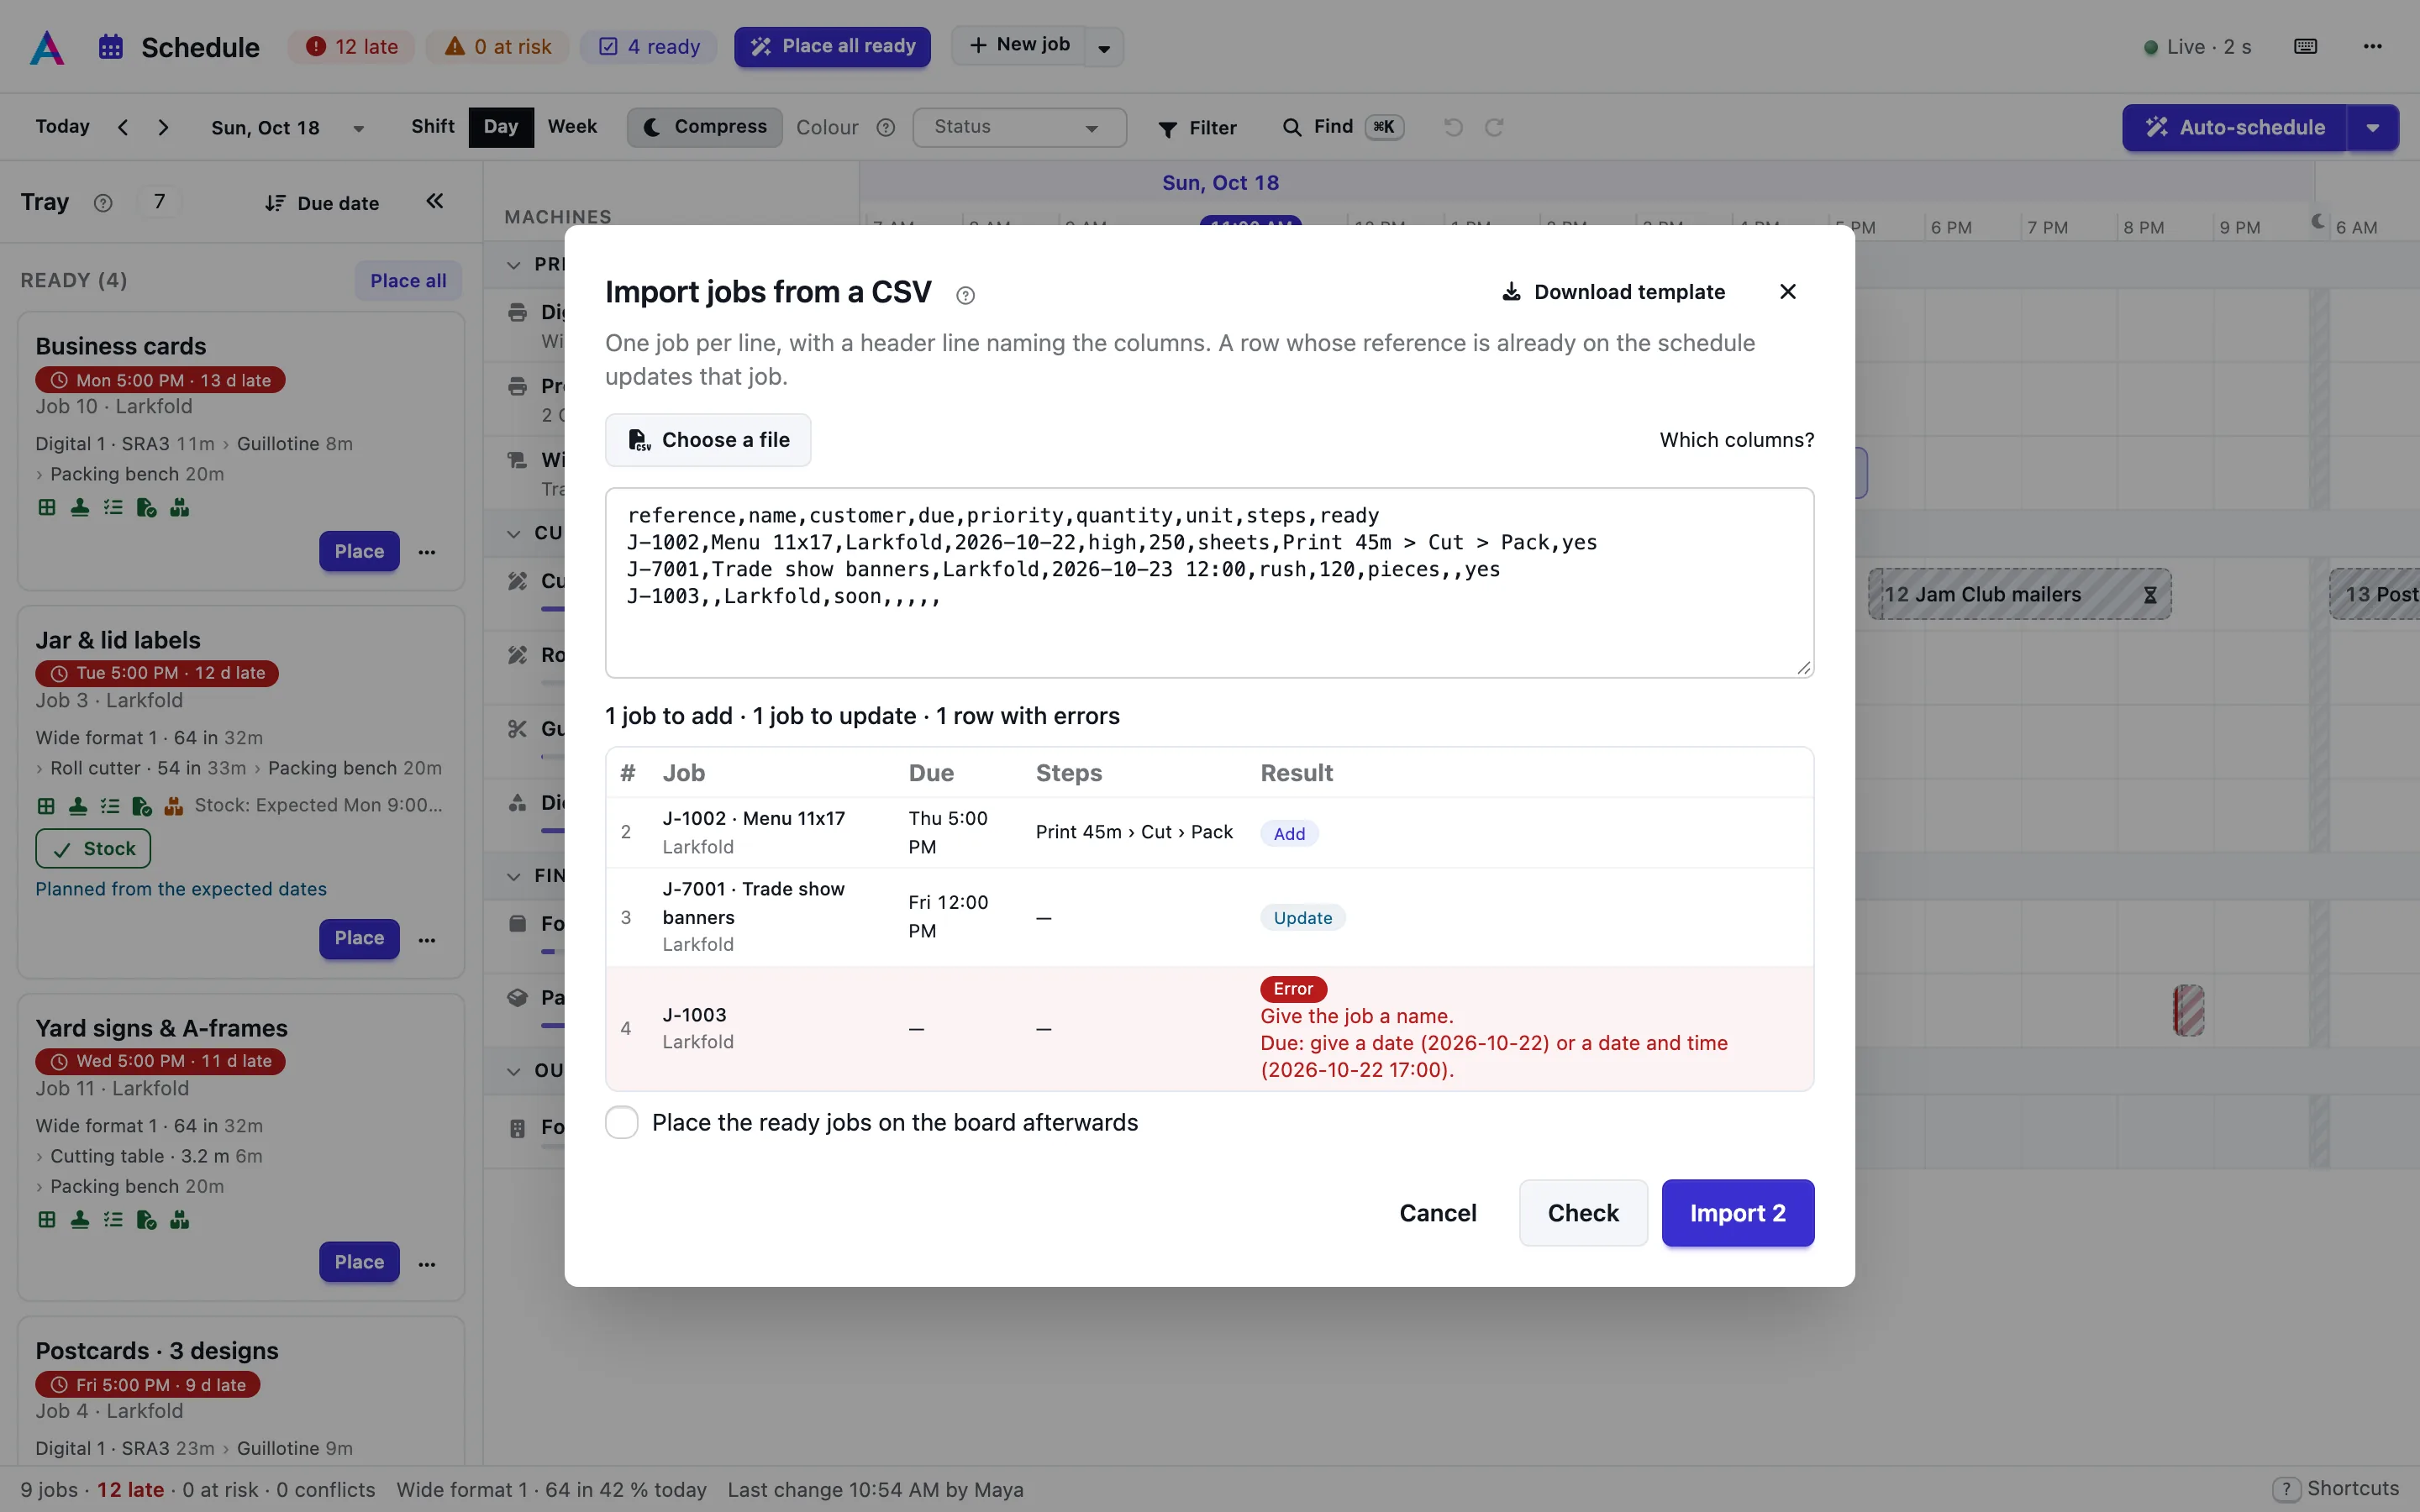Collapse the OU machine group chevron
This screenshot has height=1512, width=2420.
pyautogui.click(x=514, y=1071)
